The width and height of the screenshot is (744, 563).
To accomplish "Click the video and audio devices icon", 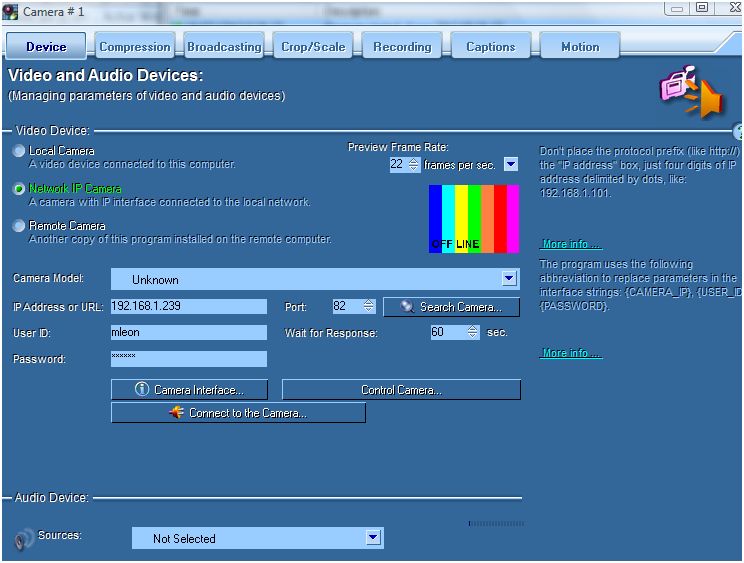I will pos(691,92).
